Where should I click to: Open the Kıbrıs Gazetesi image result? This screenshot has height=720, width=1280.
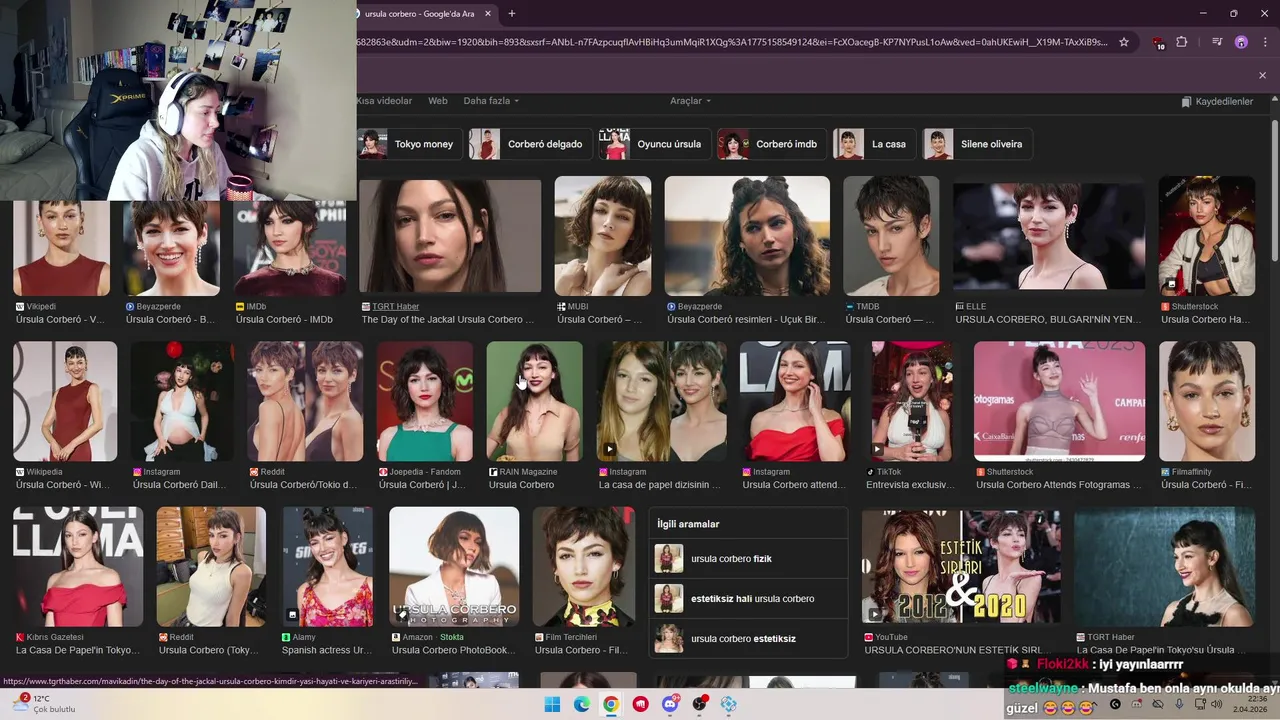tap(78, 567)
